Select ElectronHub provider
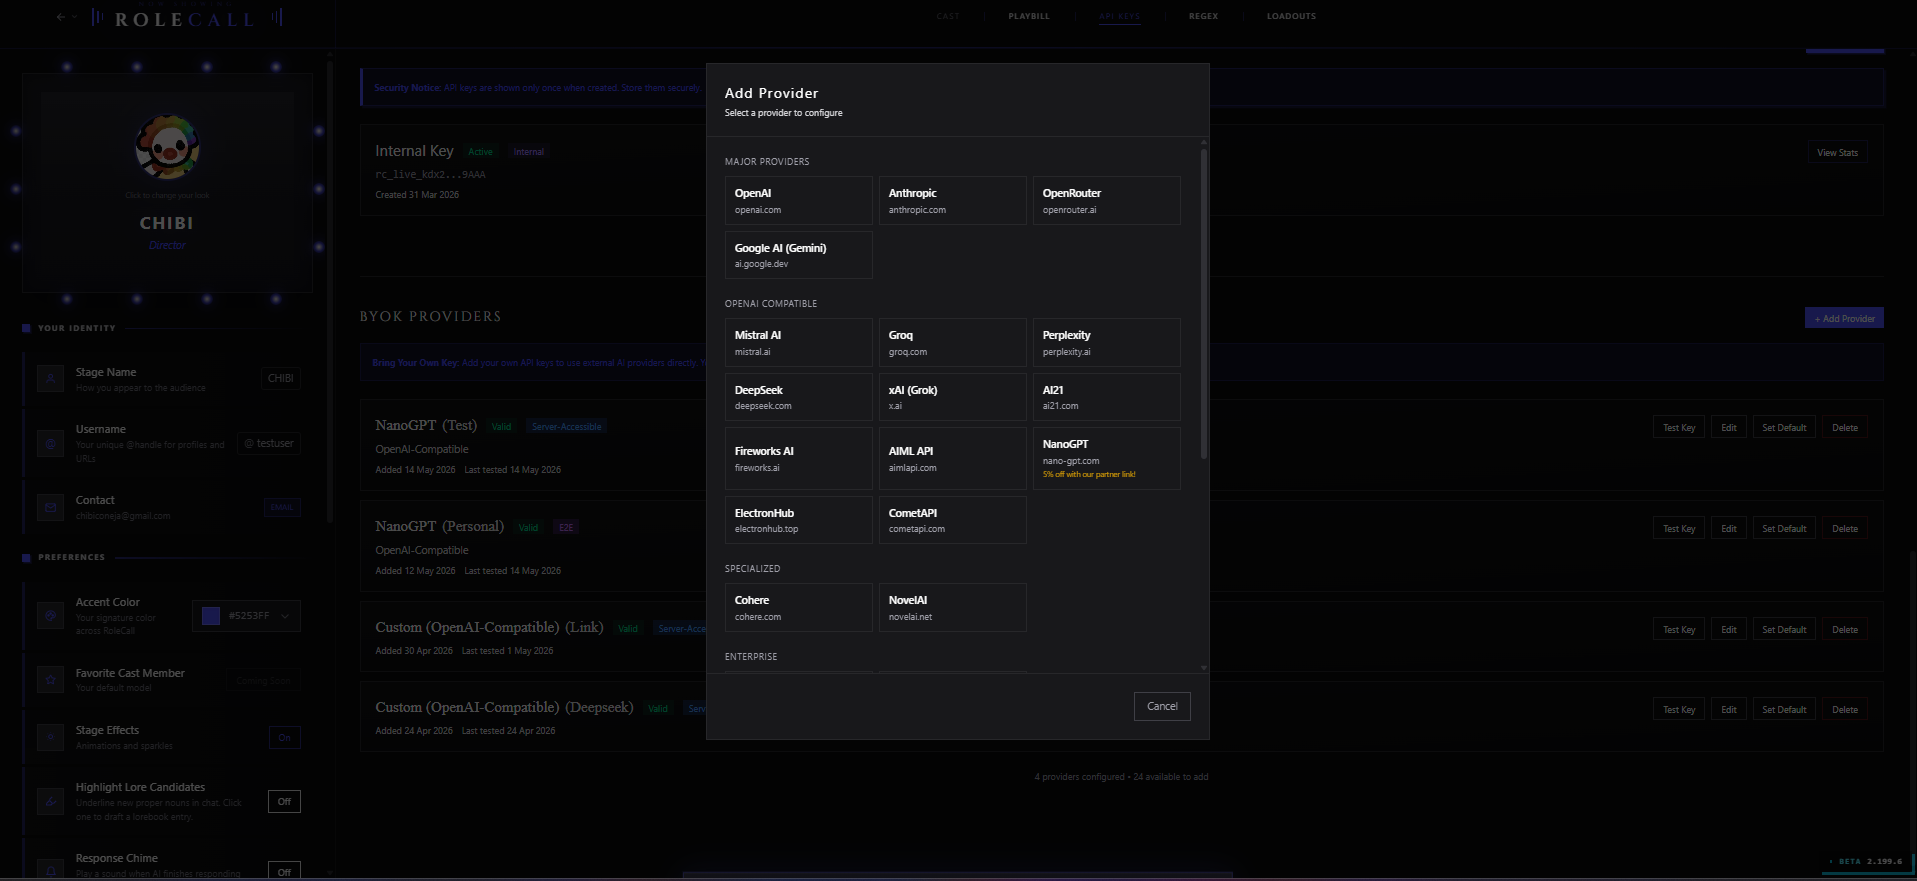Viewport: 1917px width, 881px height. (x=799, y=520)
